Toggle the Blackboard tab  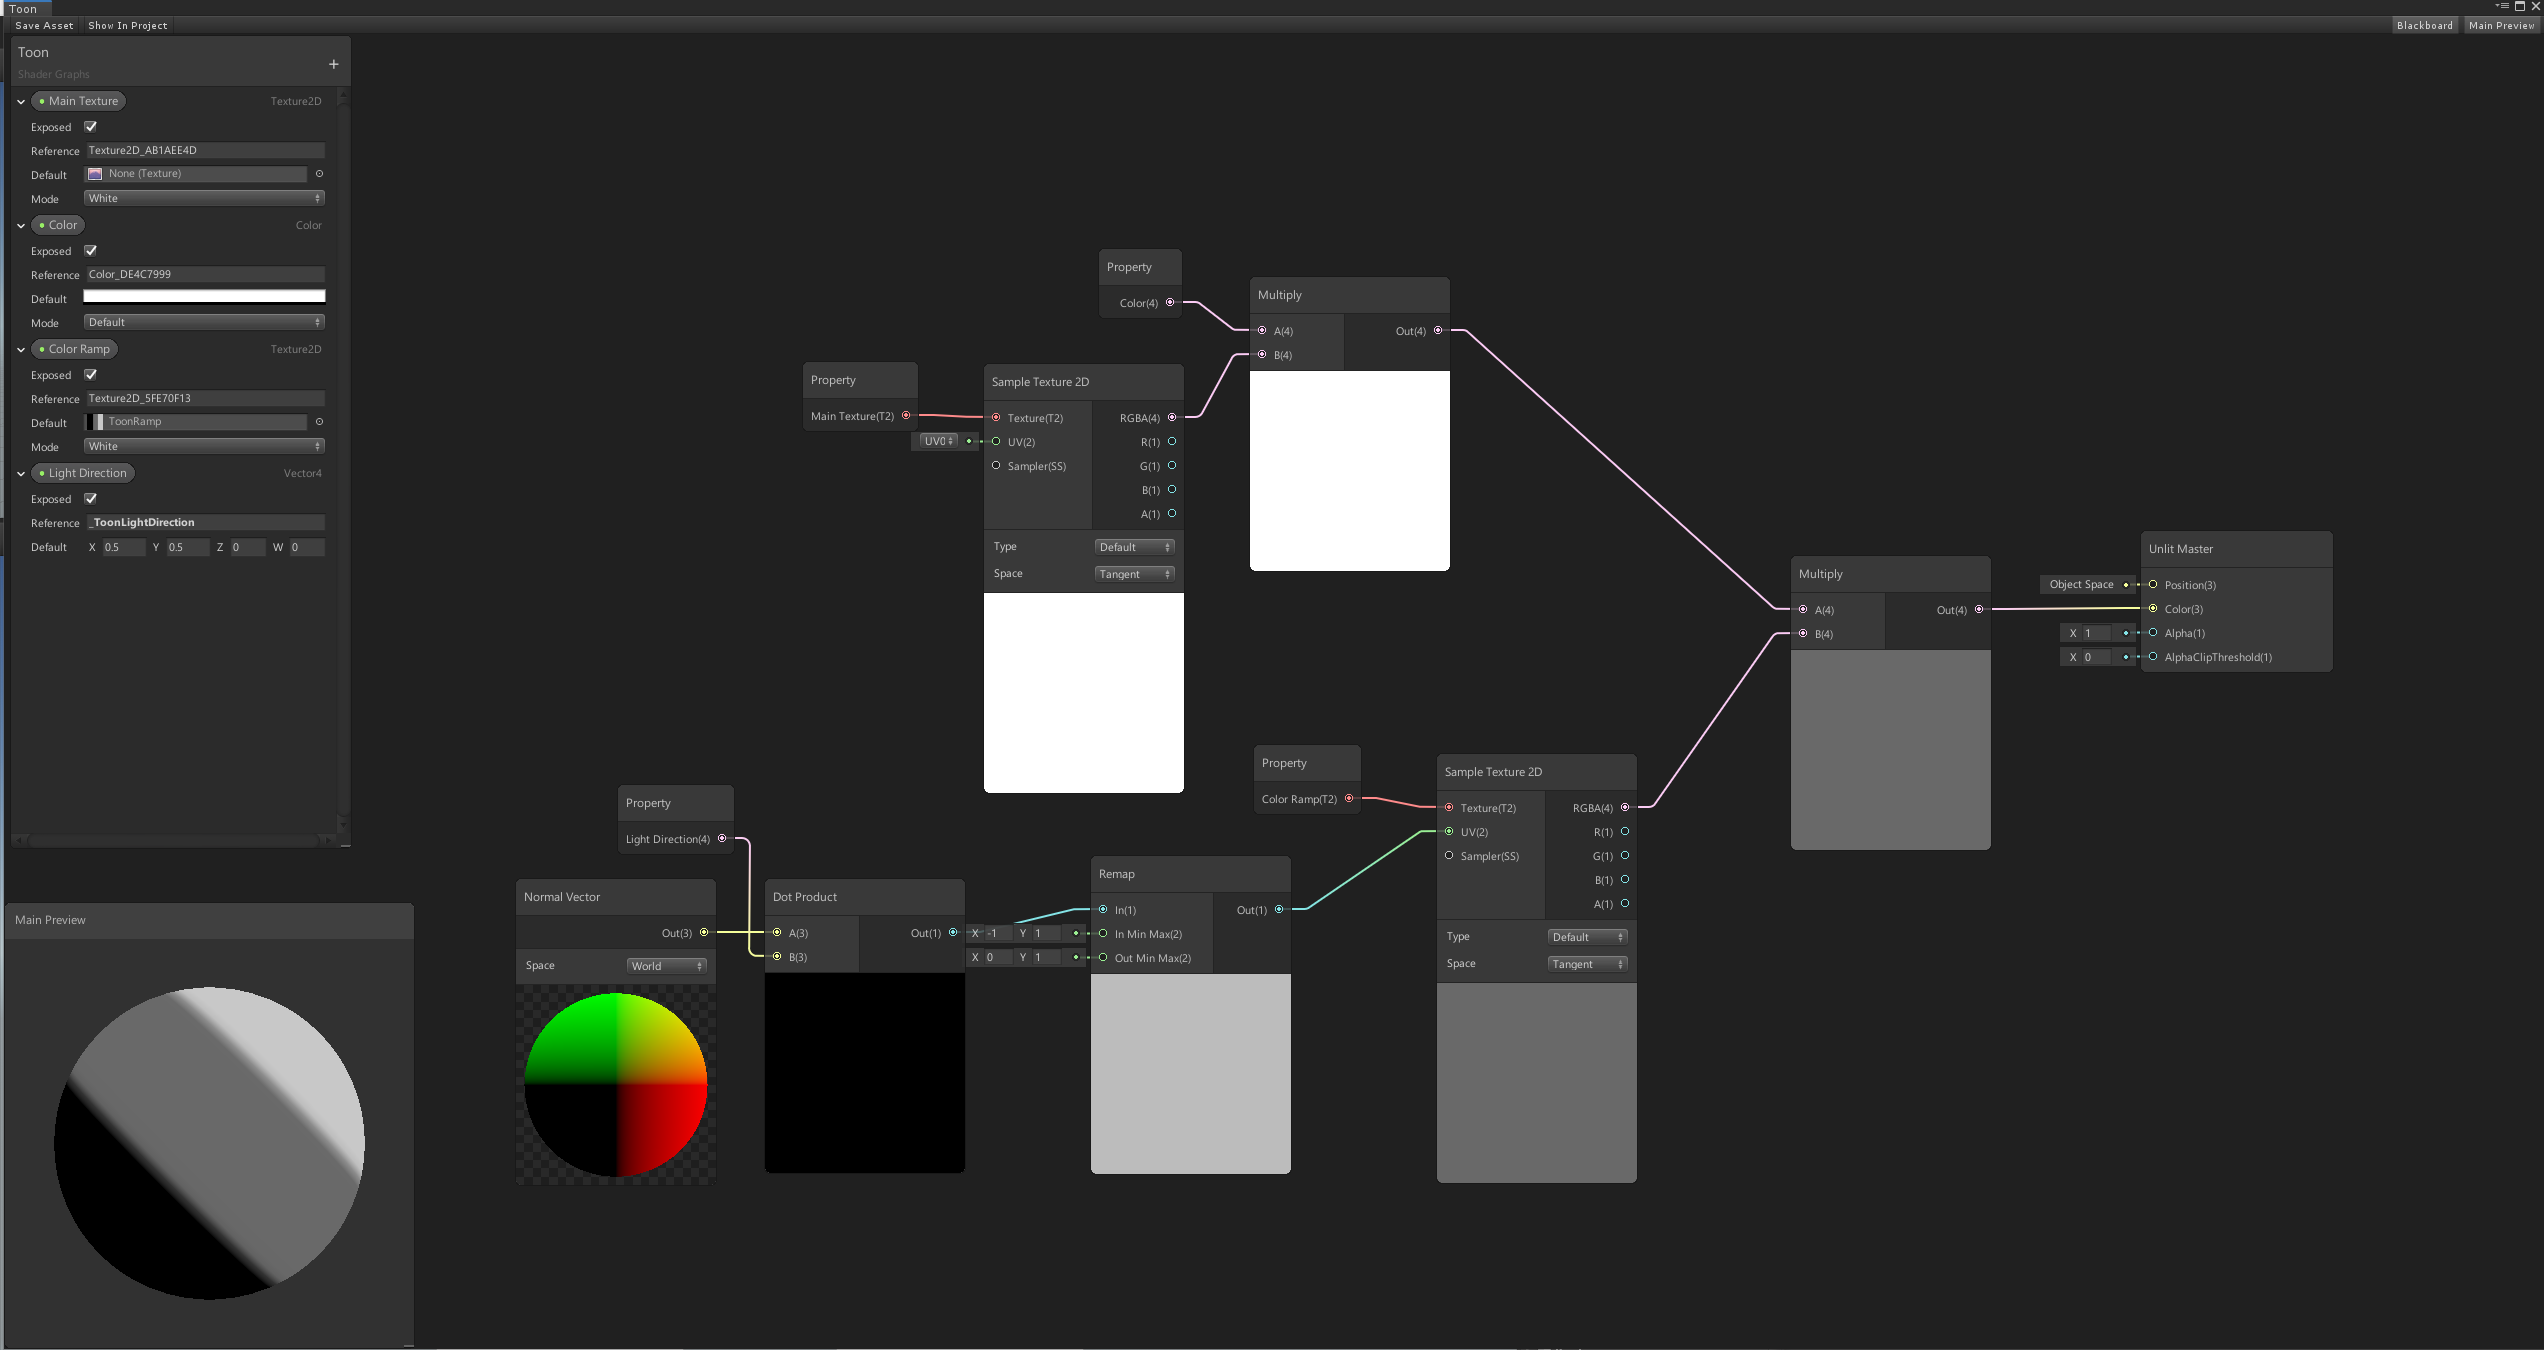(x=2424, y=26)
